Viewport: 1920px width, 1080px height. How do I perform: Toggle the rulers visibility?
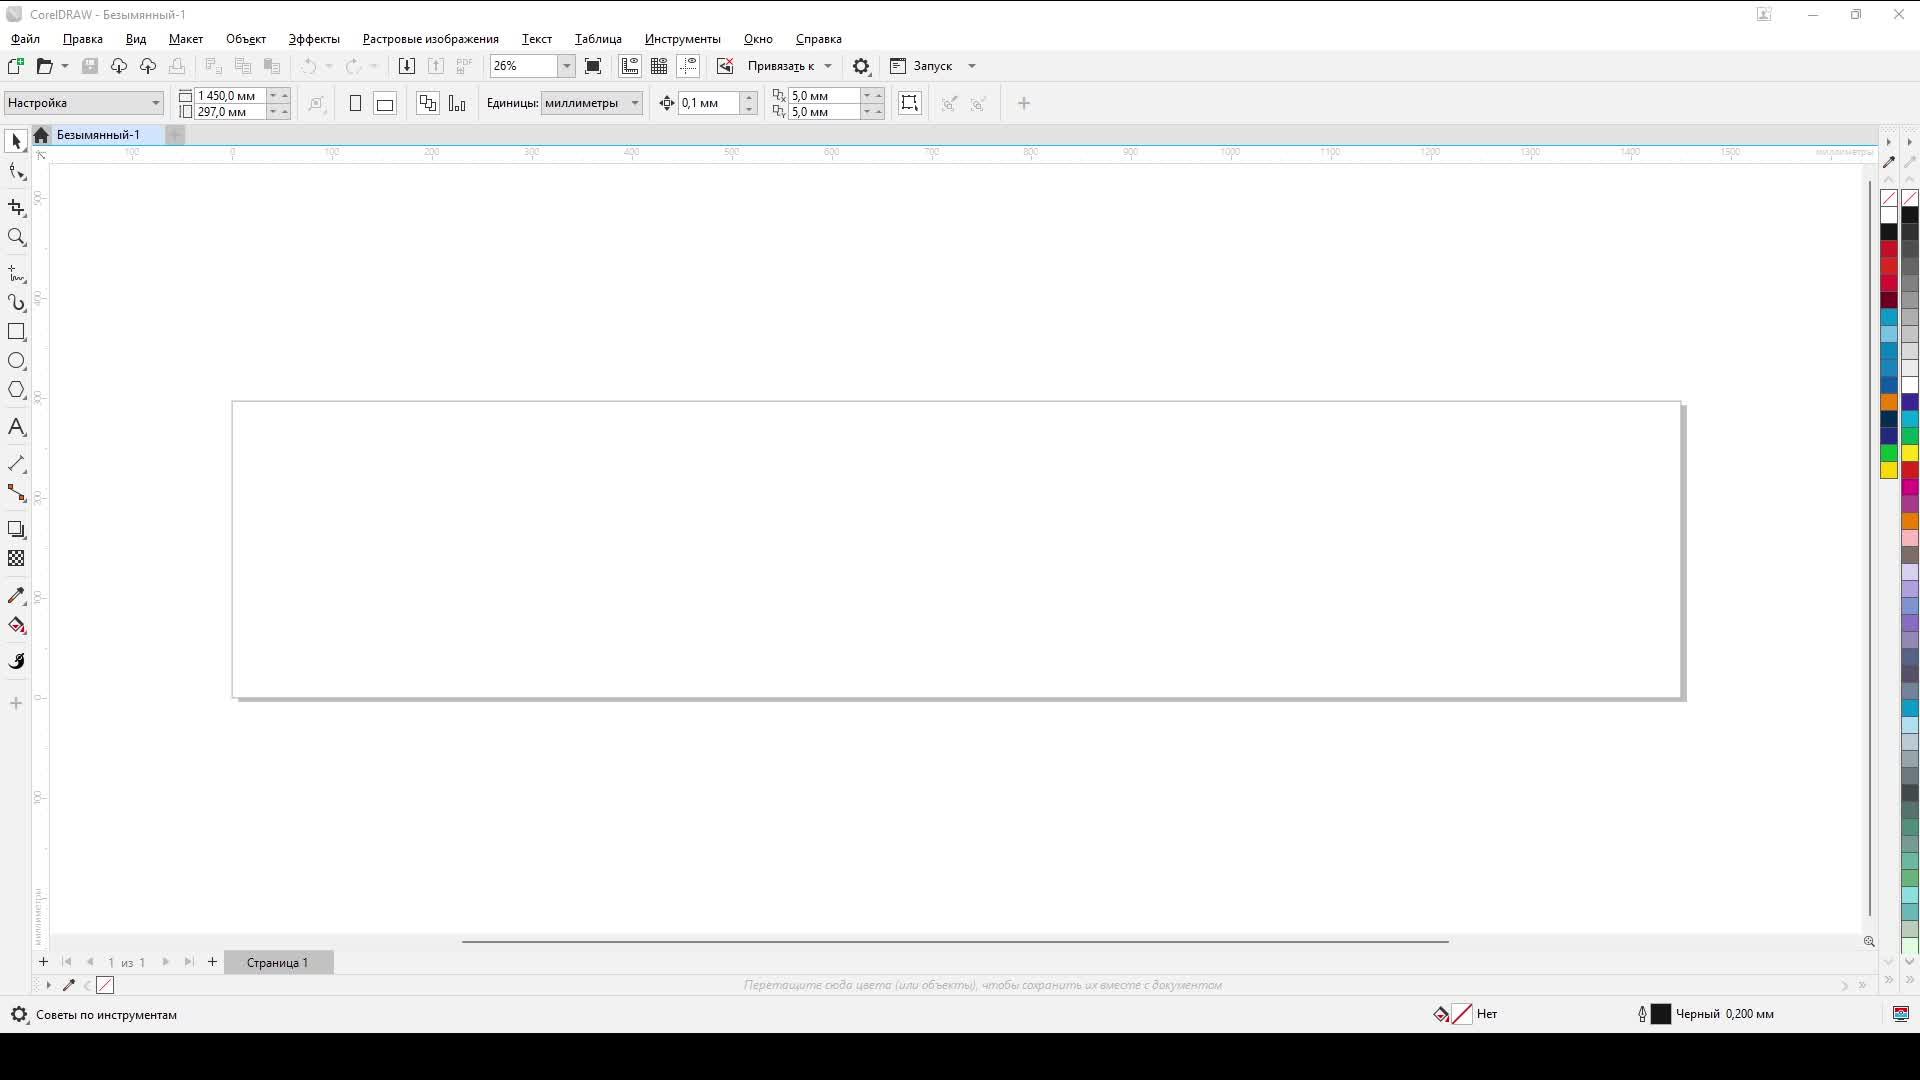point(630,66)
